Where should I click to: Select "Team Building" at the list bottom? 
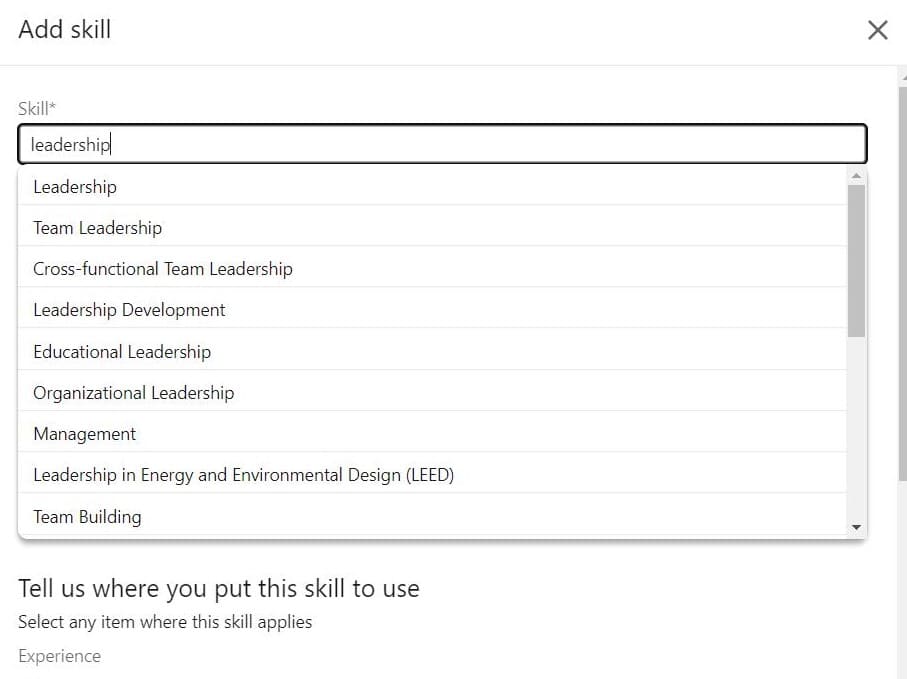pyautogui.click(x=86, y=516)
